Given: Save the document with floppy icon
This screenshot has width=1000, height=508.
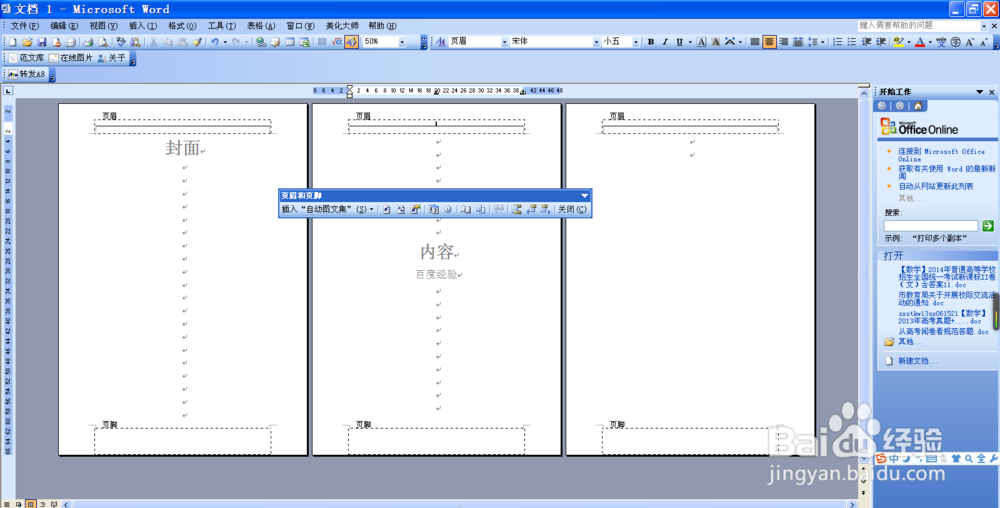Looking at the screenshot, I should coord(42,42).
